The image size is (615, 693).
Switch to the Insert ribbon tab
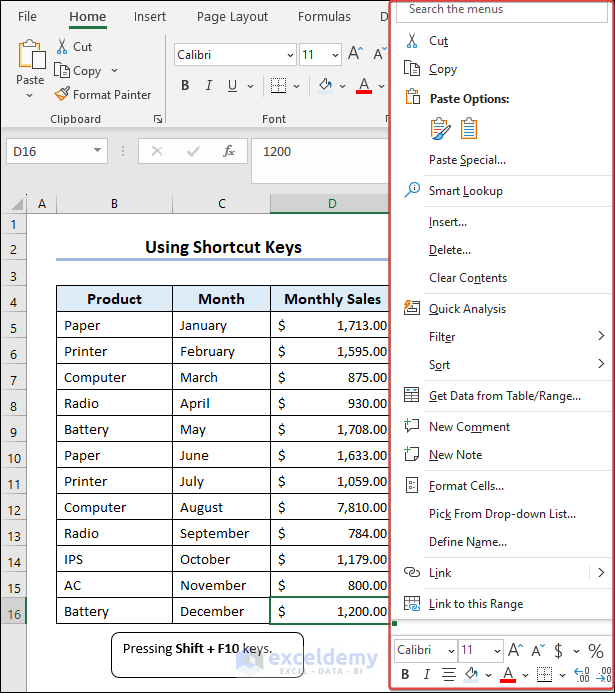pyautogui.click(x=150, y=17)
